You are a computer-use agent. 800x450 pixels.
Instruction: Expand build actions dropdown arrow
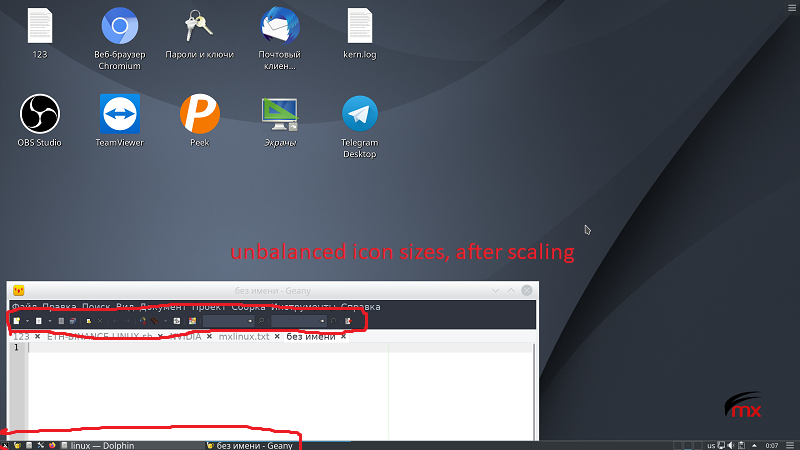point(165,321)
